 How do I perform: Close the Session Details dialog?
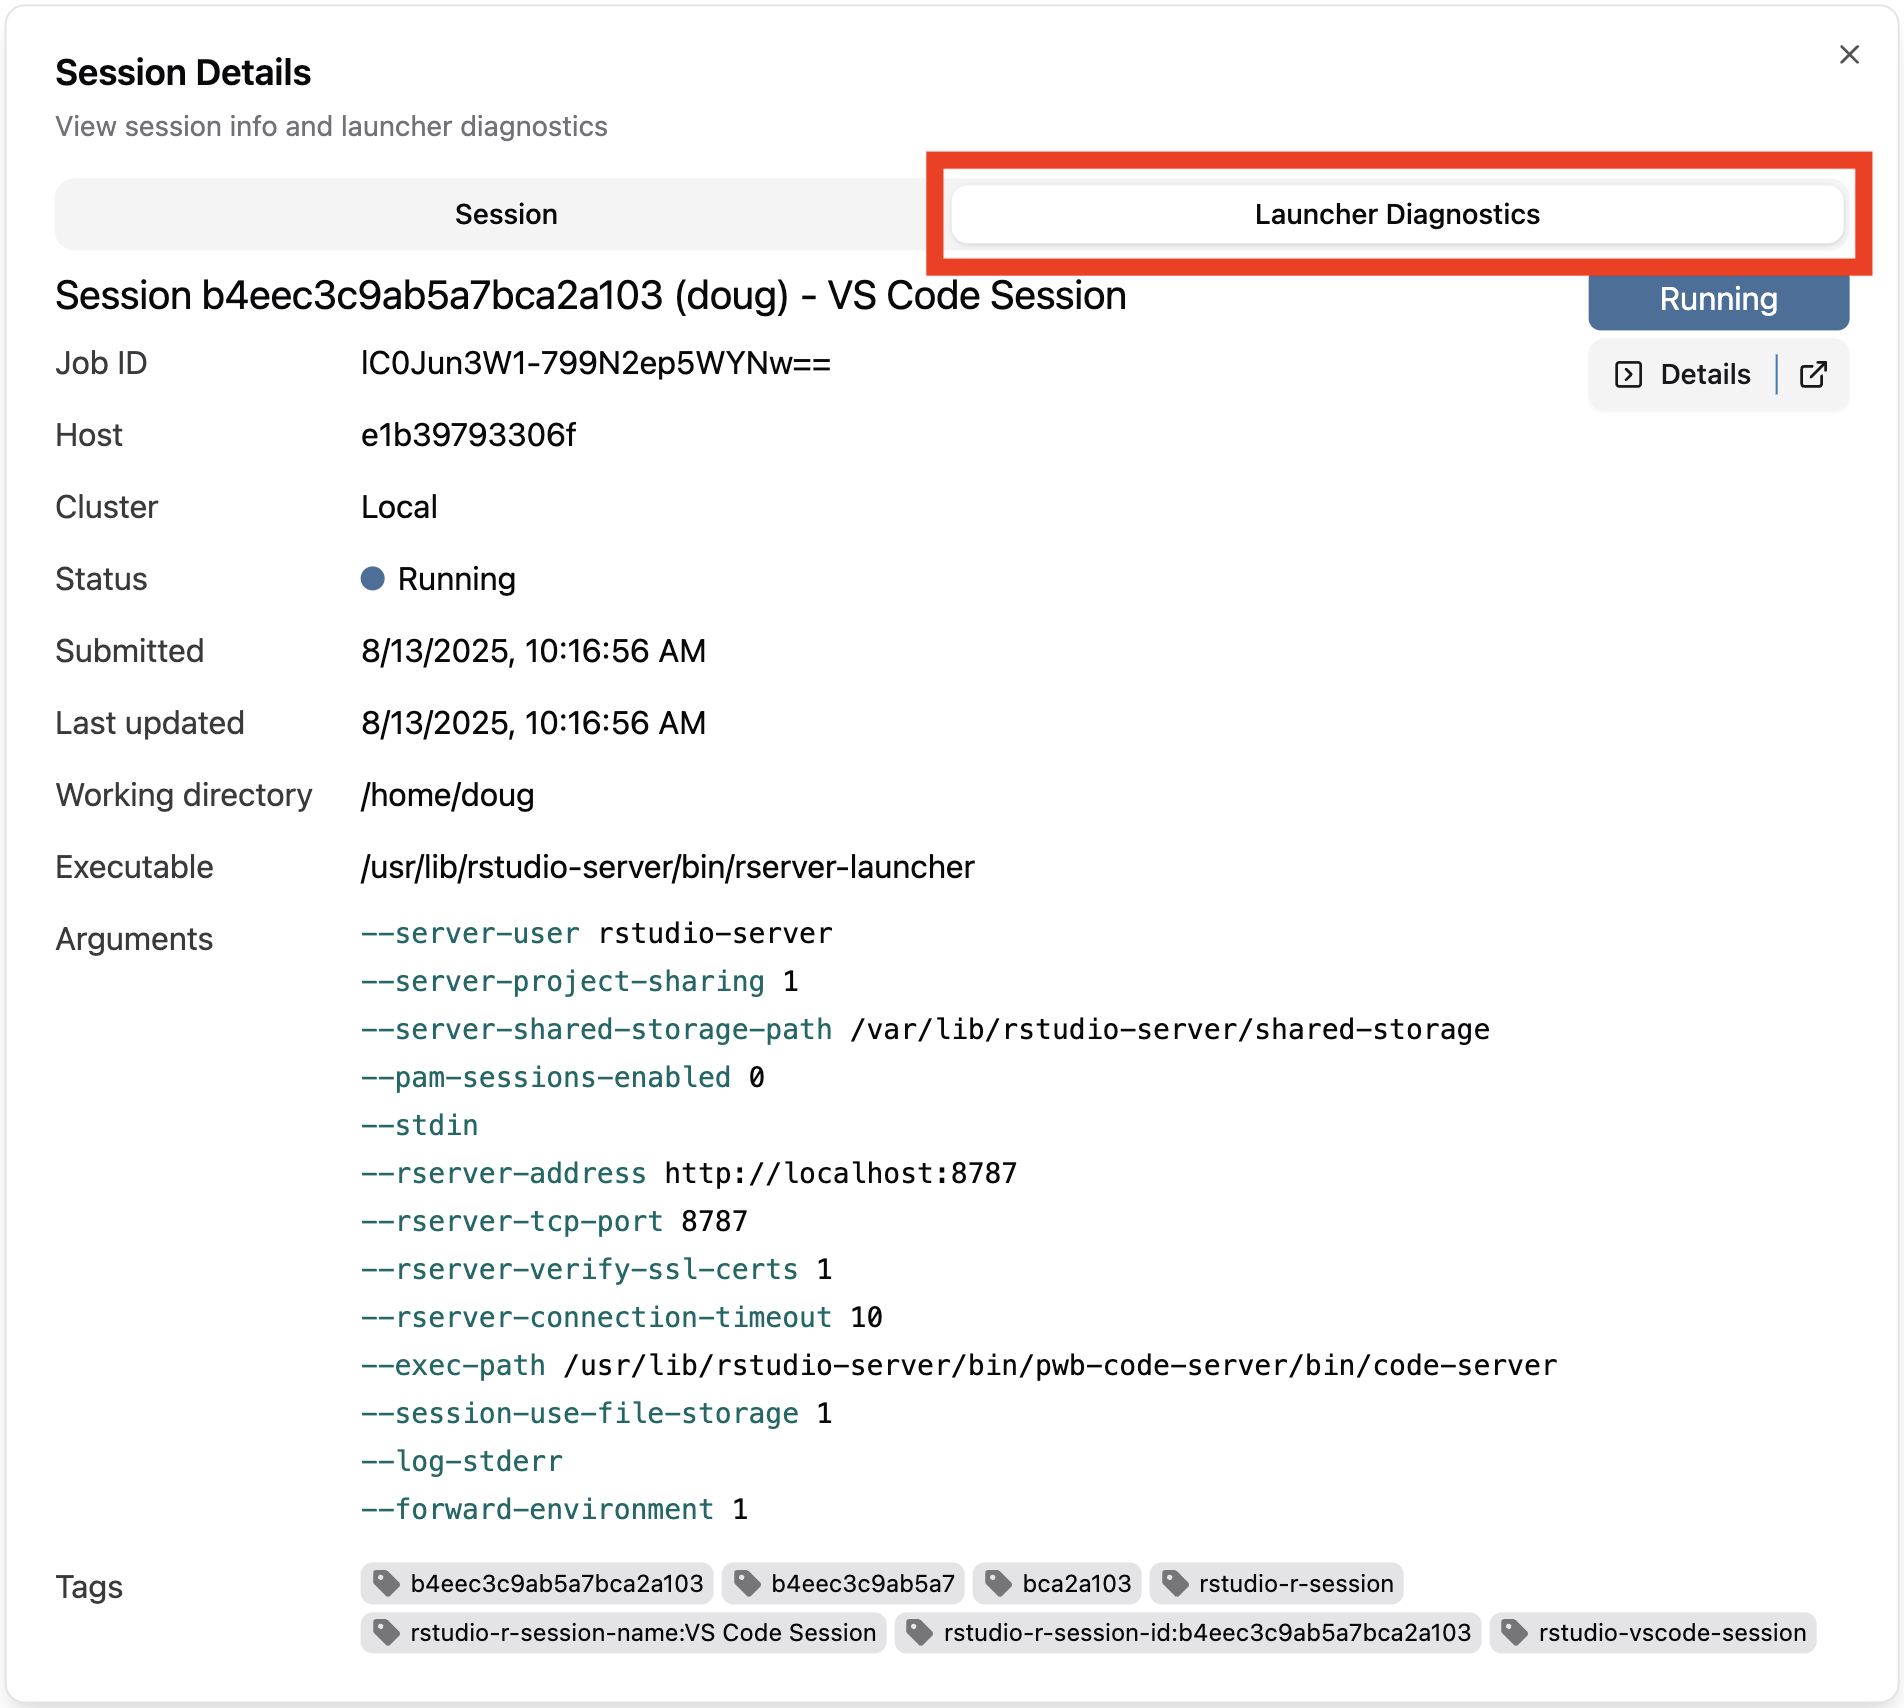[x=1849, y=55]
